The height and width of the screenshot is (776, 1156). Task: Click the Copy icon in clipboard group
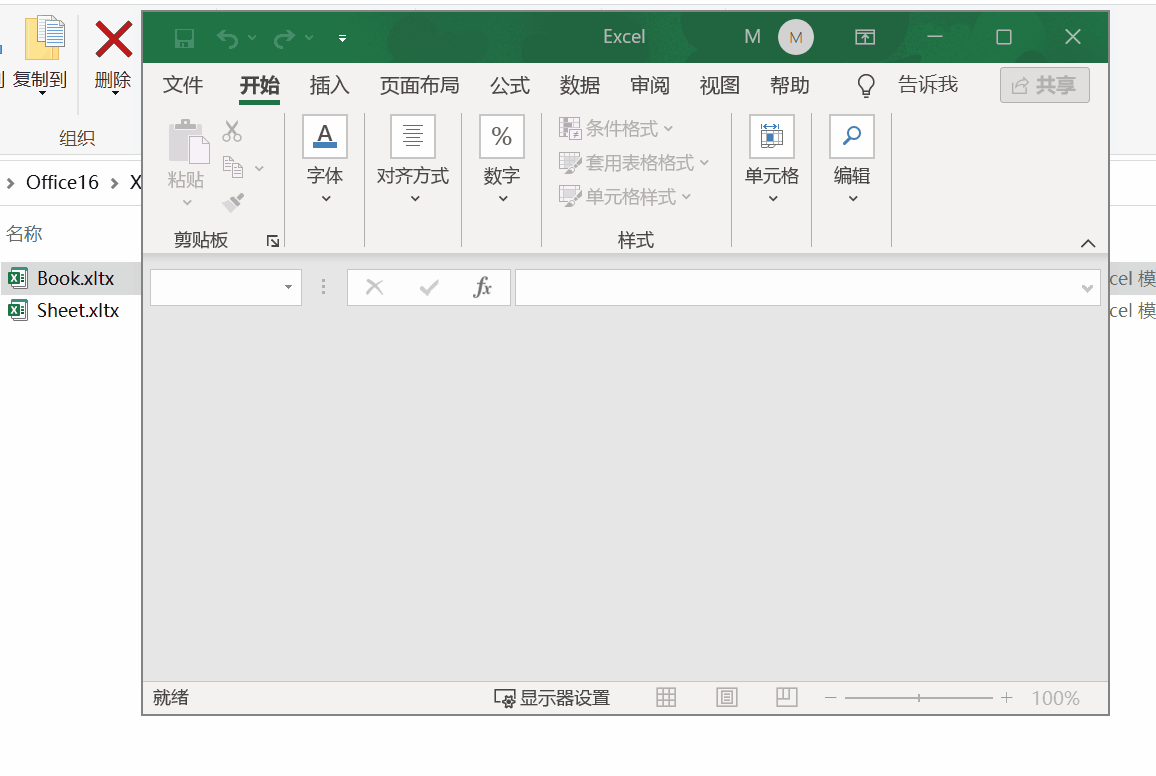tap(233, 167)
